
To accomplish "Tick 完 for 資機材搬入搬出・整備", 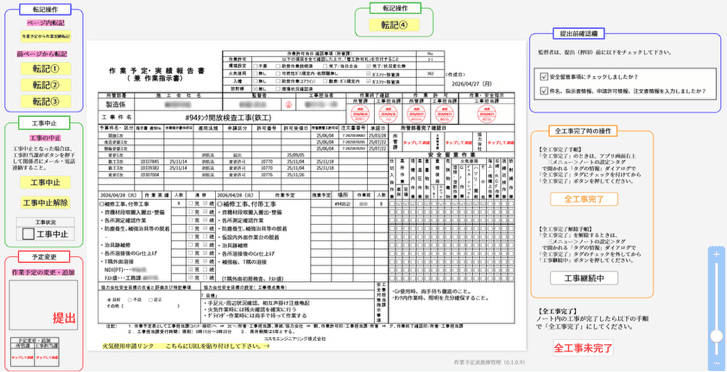I will coord(190,212).
